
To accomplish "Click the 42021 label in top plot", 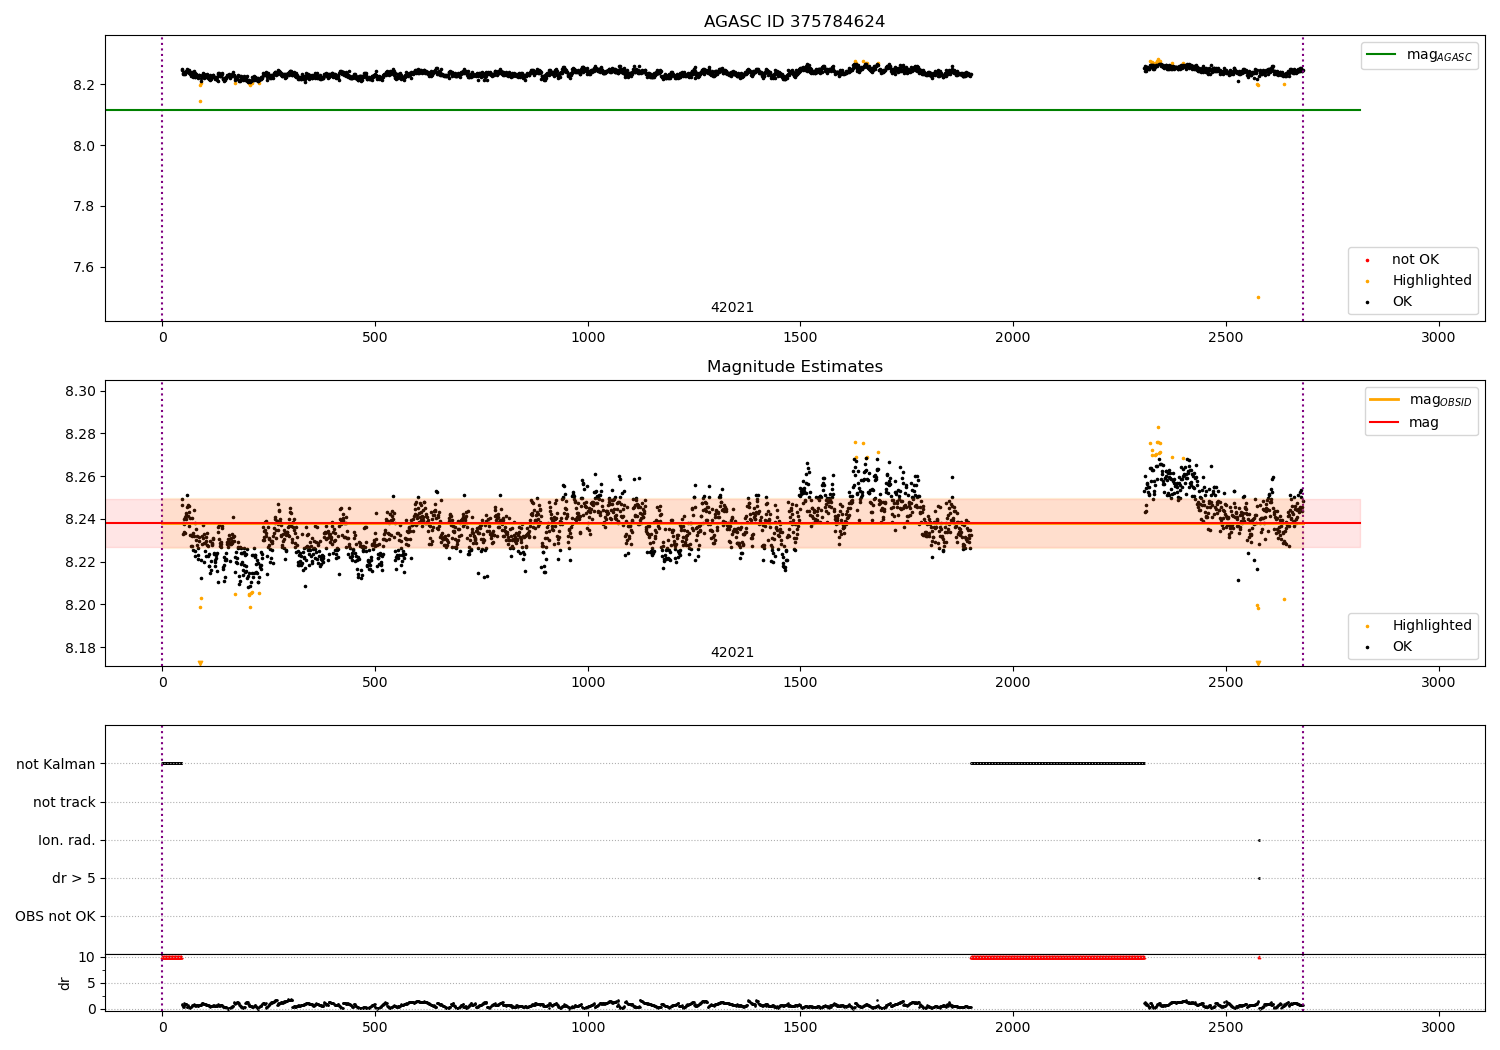I will tap(732, 308).
